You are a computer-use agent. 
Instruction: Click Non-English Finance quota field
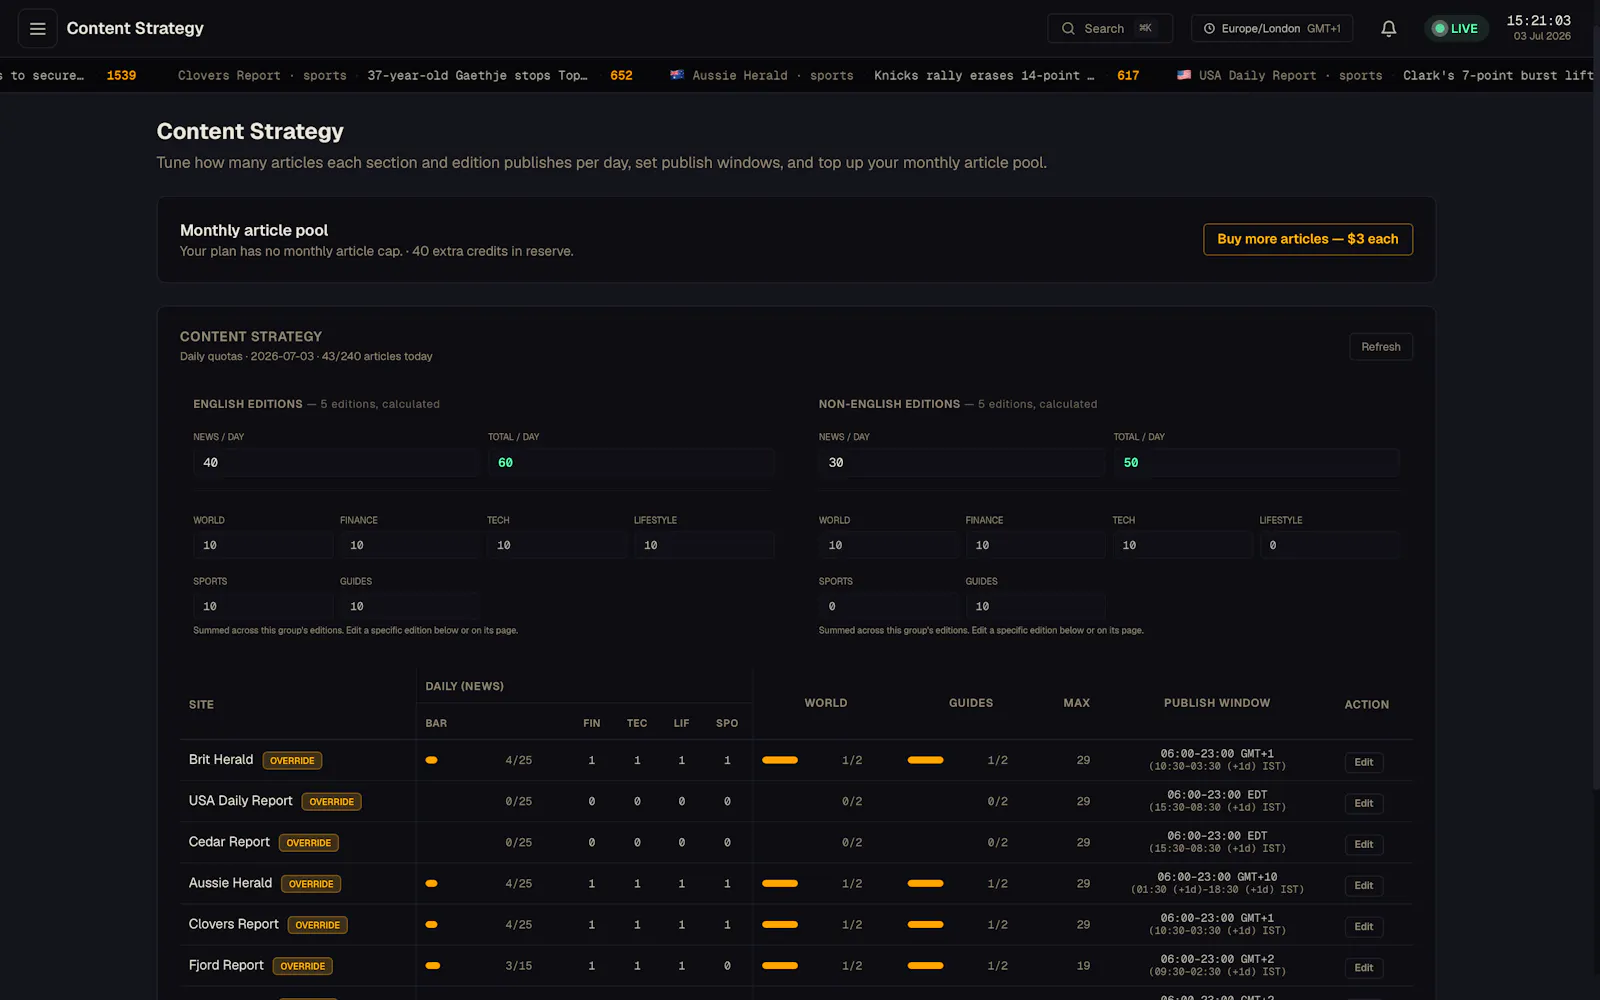click(1036, 545)
